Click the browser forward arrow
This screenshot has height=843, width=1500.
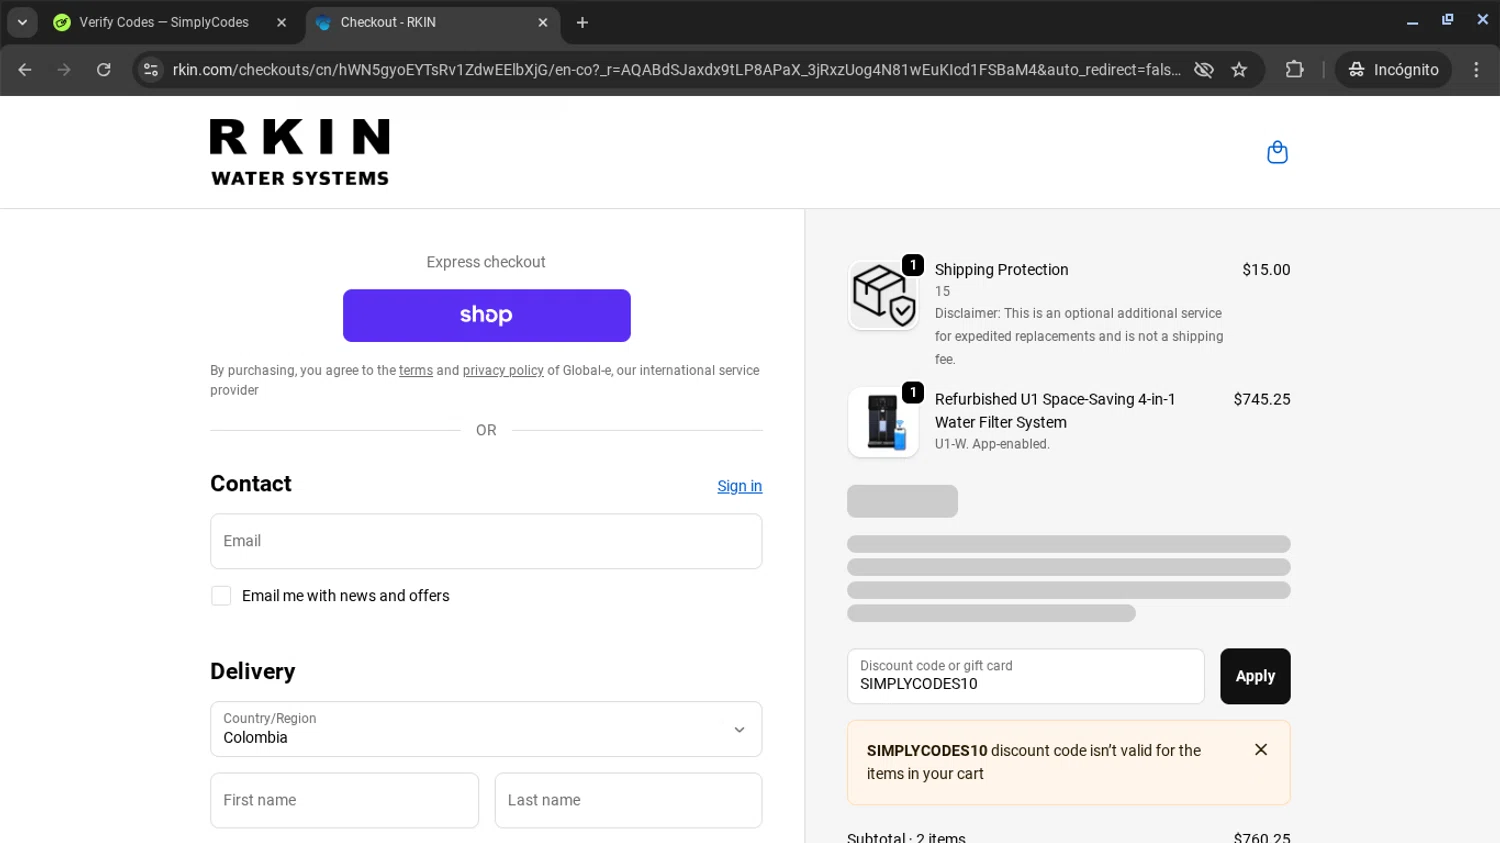click(64, 70)
